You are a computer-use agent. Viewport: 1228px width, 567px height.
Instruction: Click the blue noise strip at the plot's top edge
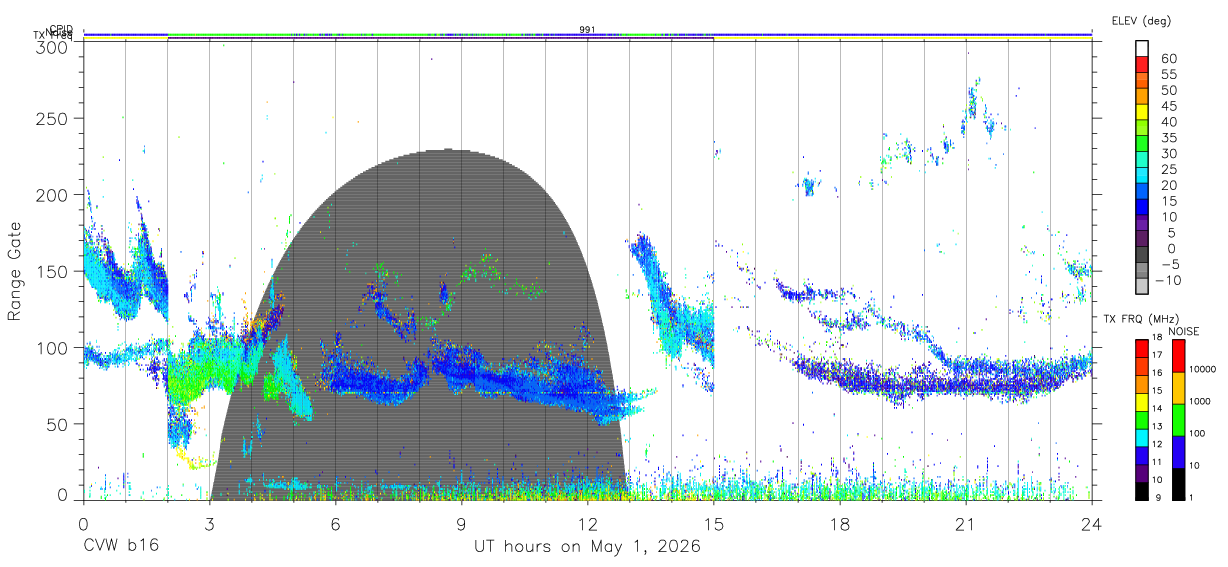(x=587, y=33)
